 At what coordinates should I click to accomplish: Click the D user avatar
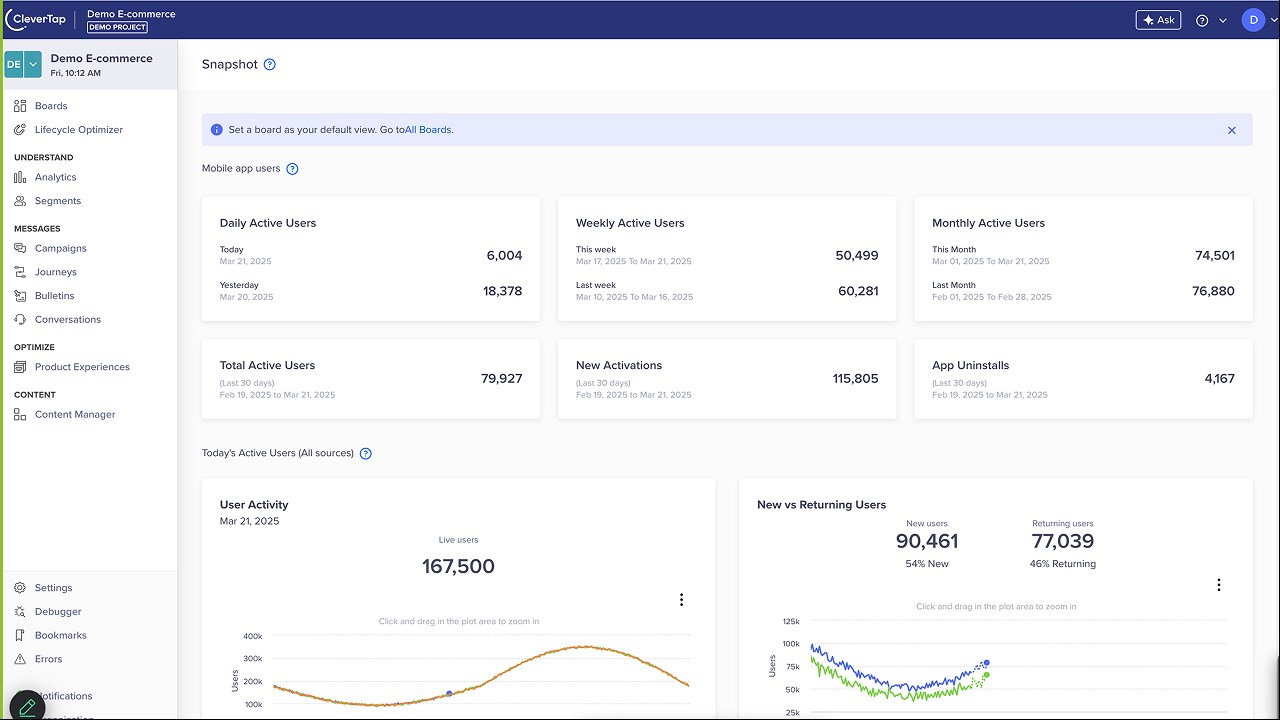1254,20
